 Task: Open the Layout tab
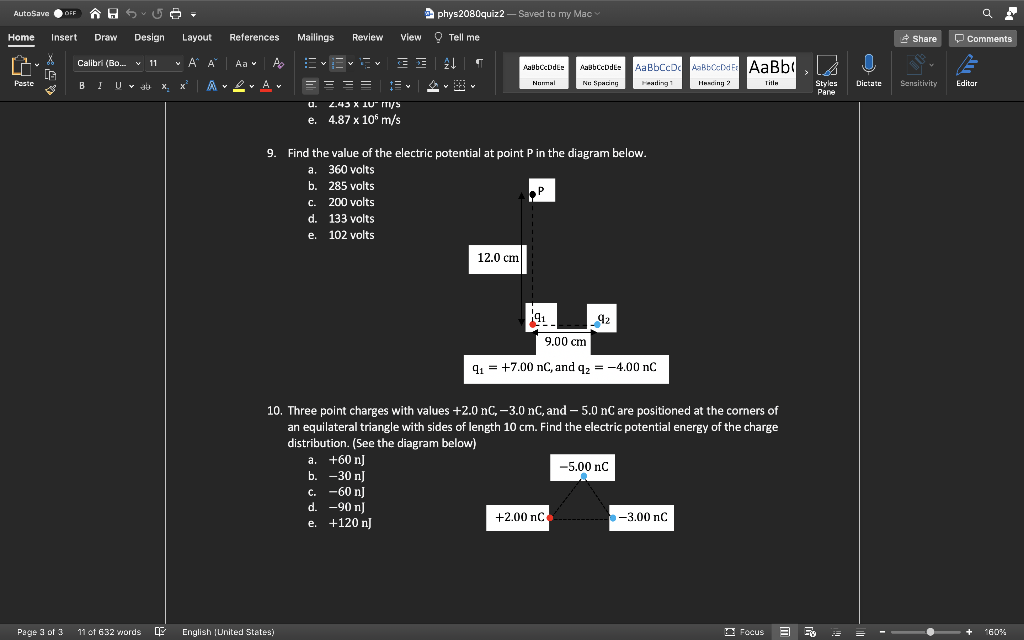[197, 37]
